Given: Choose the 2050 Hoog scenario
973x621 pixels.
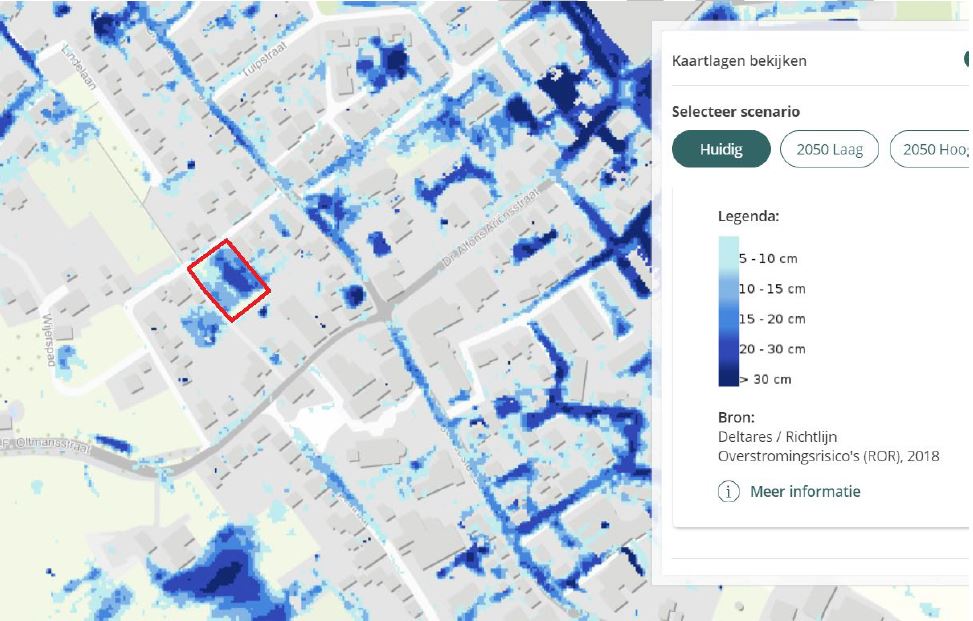Looking at the screenshot, I should click(932, 149).
